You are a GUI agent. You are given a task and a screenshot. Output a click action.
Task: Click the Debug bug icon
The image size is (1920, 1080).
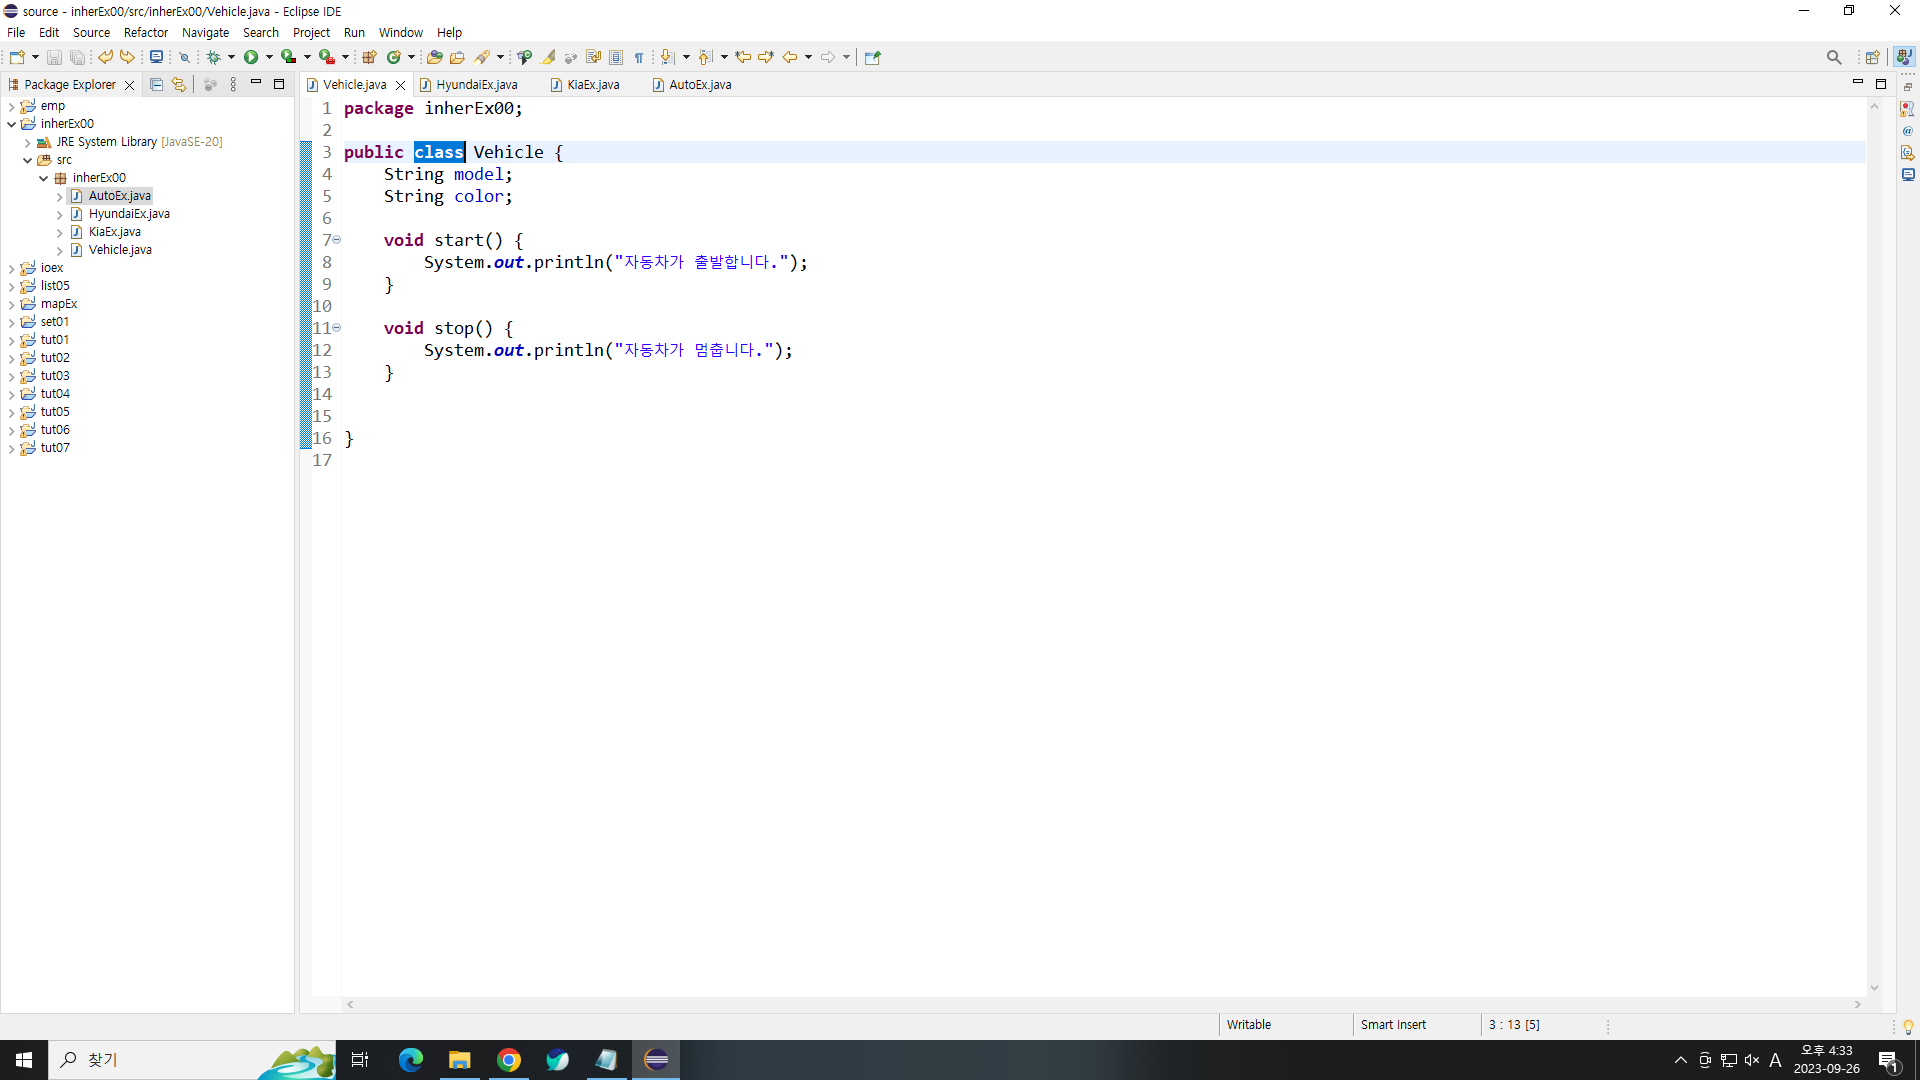[213, 57]
